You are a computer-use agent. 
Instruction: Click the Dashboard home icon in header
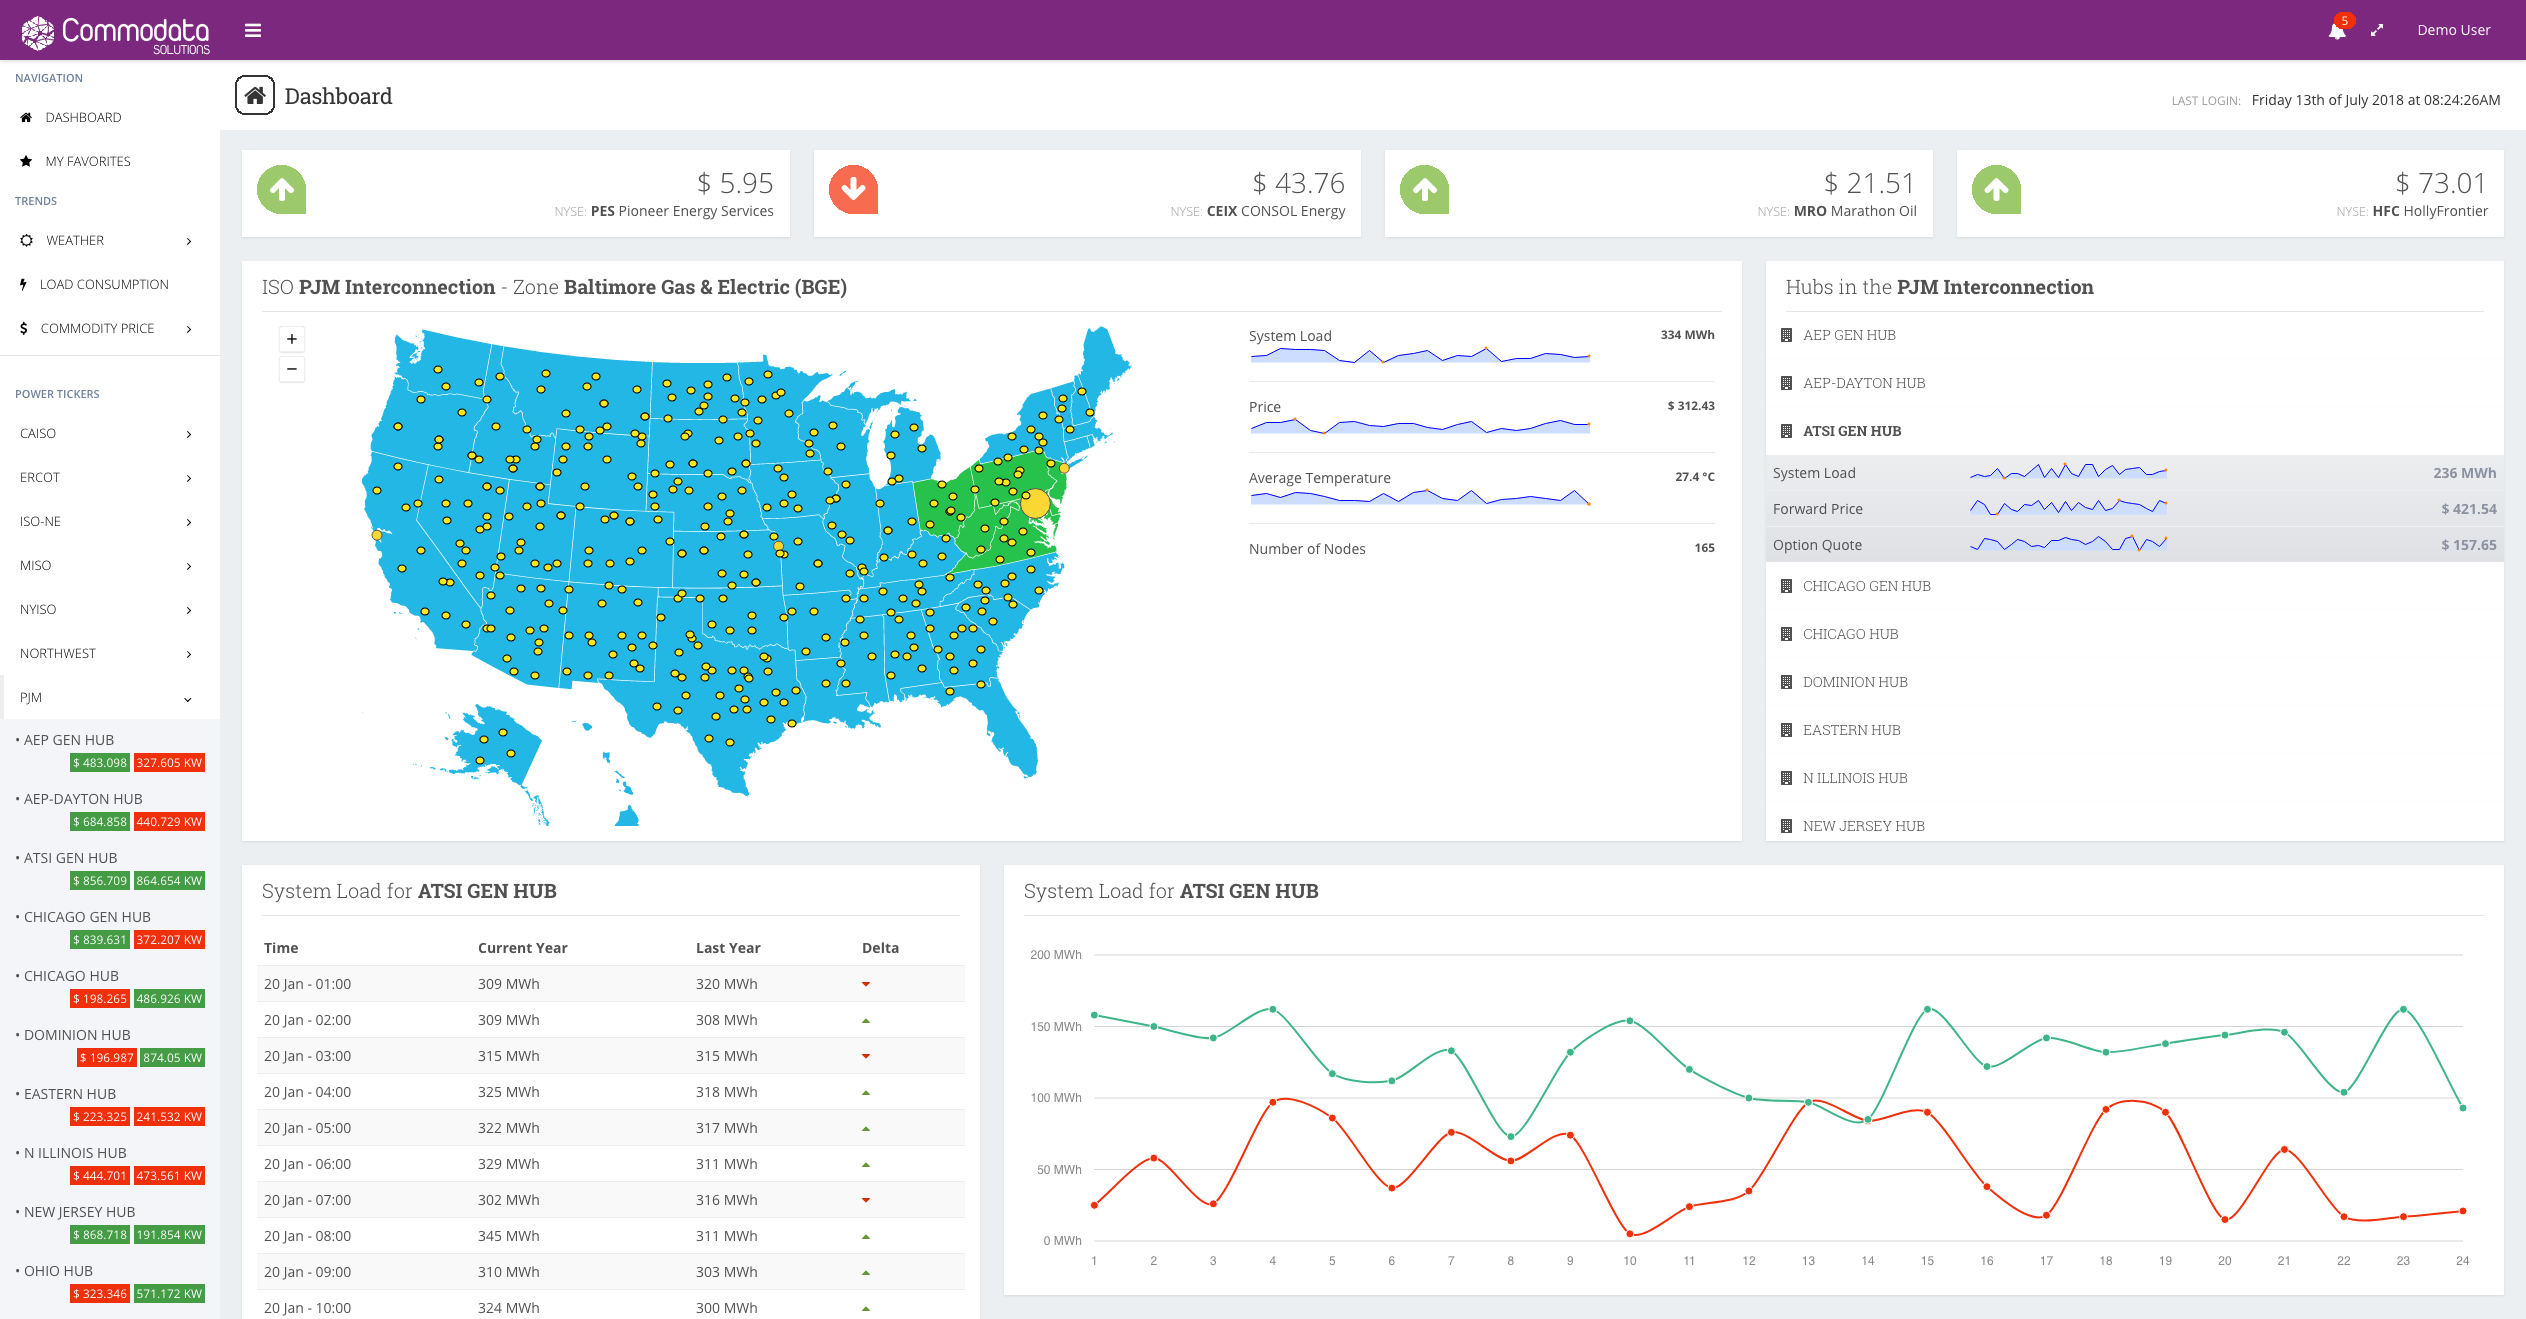click(255, 95)
